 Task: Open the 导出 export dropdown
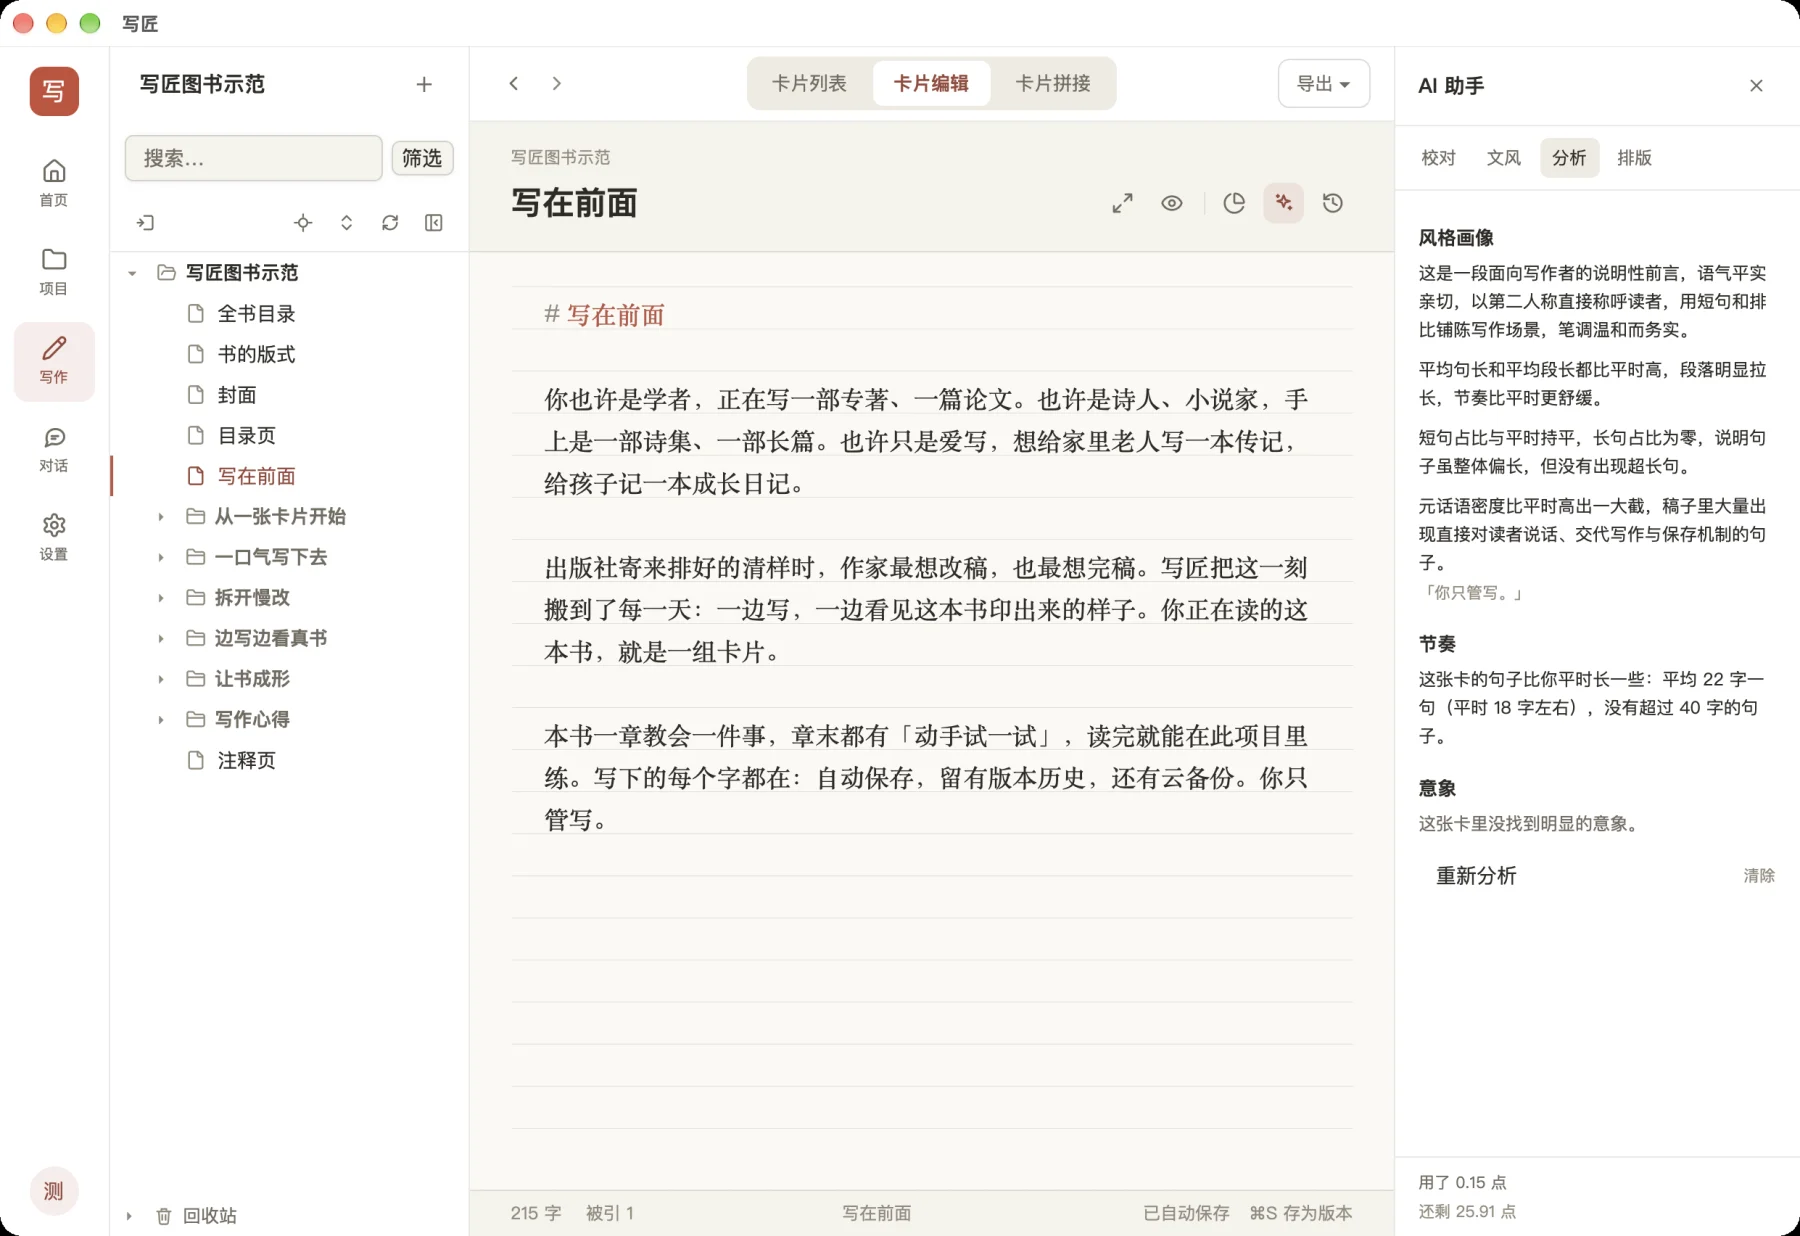[1323, 84]
